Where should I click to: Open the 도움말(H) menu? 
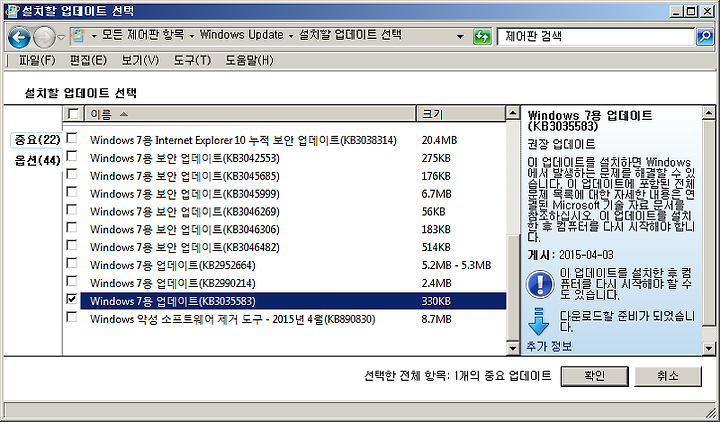tap(249, 60)
